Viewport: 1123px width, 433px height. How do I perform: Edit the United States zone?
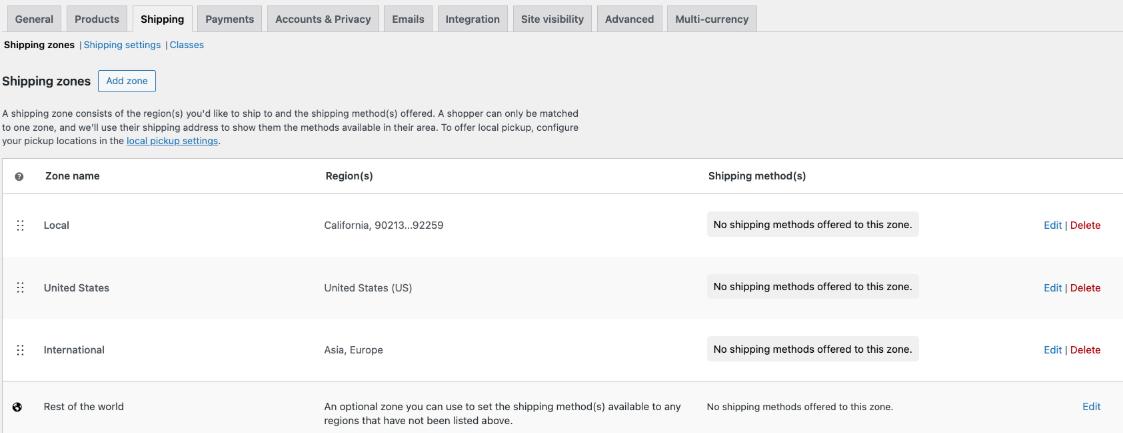click(1052, 288)
